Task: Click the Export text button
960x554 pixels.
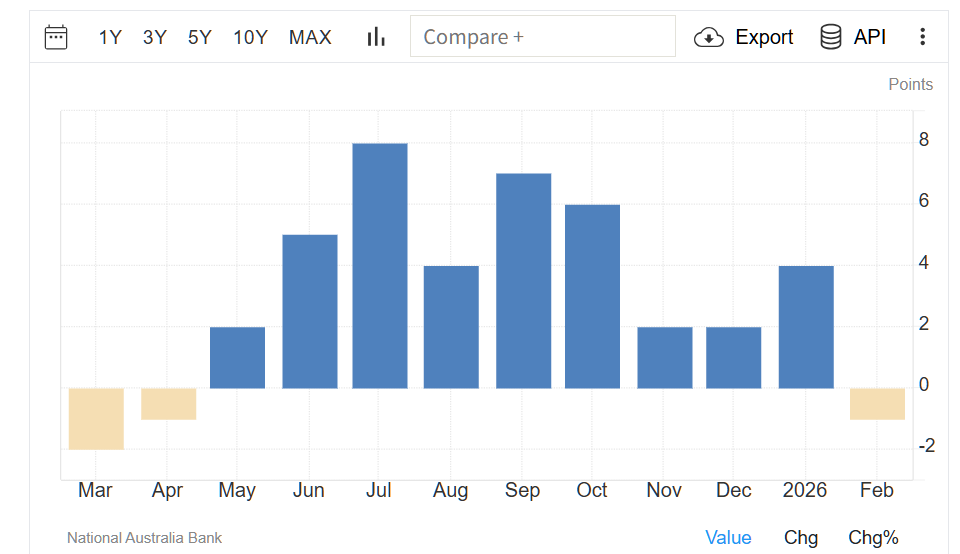Action: pyautogui.click(x=764, y=37)
